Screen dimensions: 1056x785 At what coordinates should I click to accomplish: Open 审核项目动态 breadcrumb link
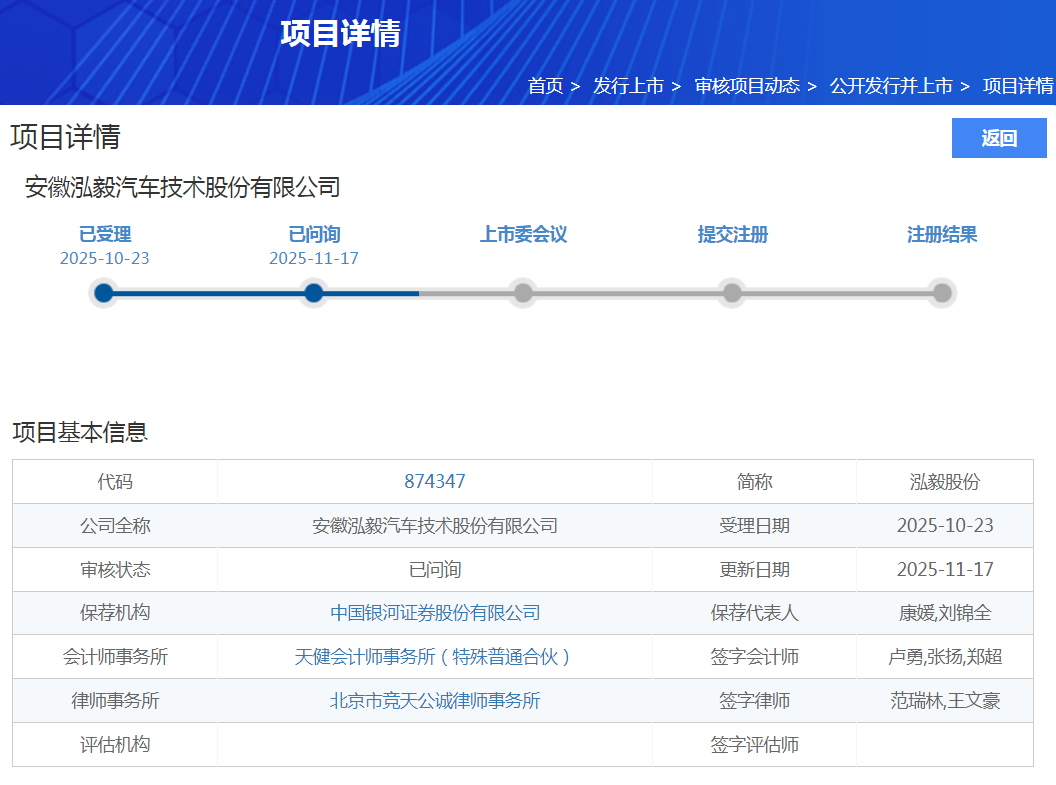pos(747,86)
